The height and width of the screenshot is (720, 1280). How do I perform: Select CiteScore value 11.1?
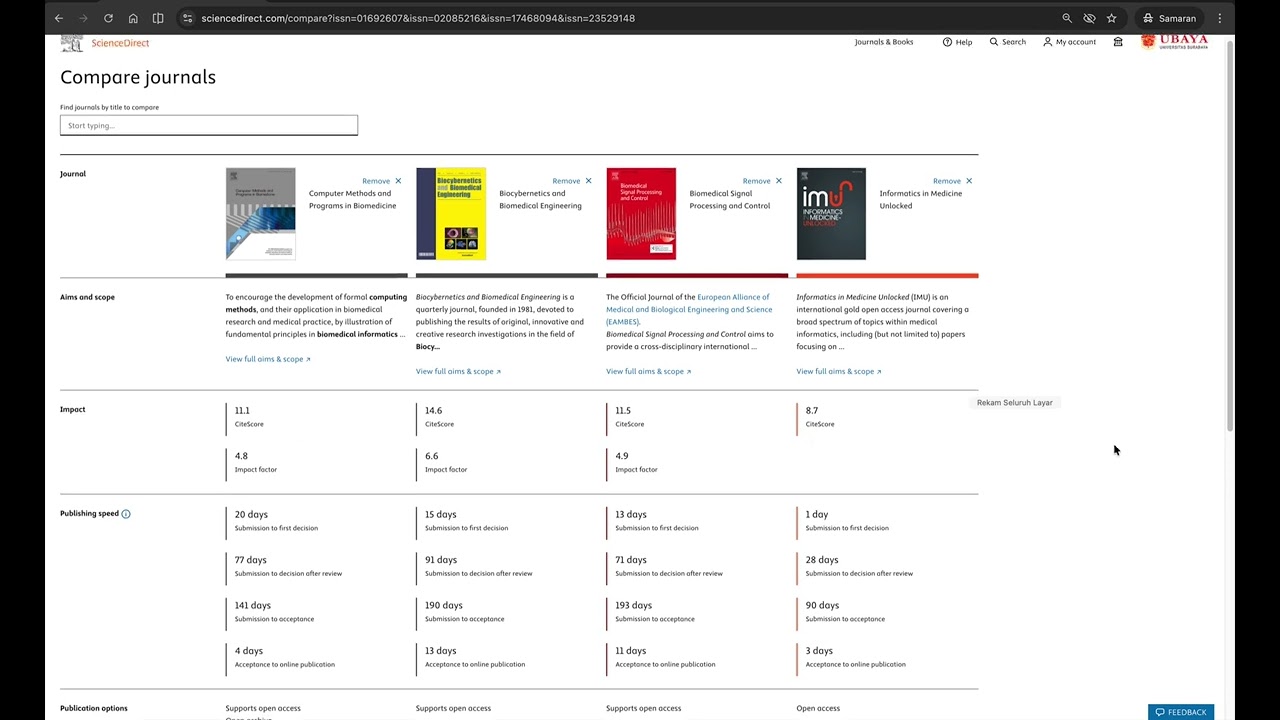tap(242, 410)
